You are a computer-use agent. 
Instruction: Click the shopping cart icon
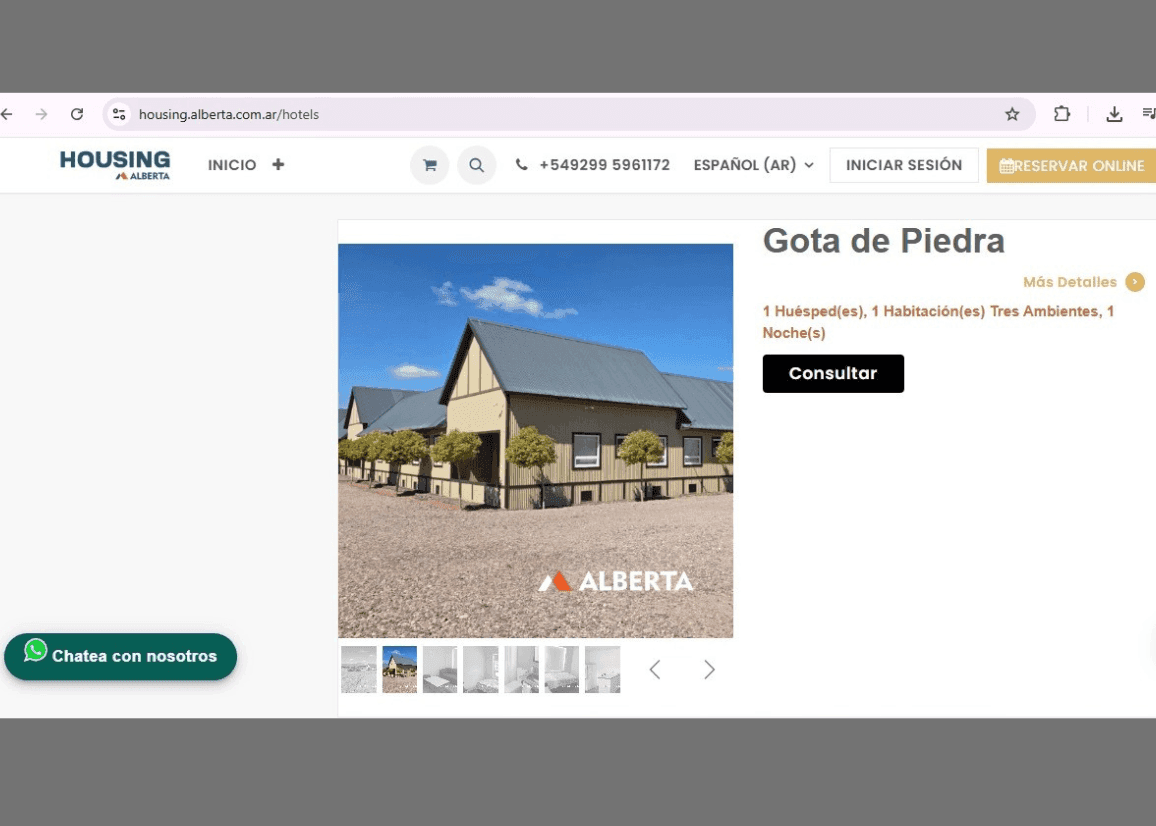click(x=429, y=165)
